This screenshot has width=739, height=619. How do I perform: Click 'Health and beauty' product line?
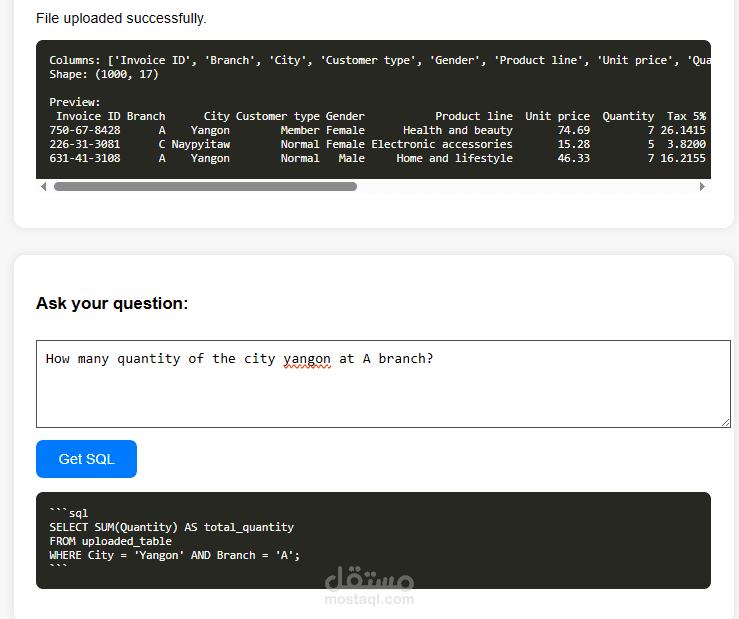point(458,130)
